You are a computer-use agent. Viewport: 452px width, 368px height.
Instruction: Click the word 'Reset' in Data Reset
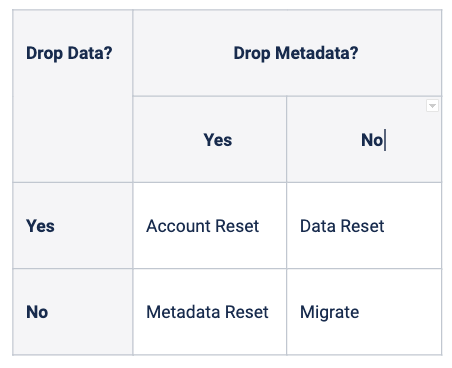[362, 226]
